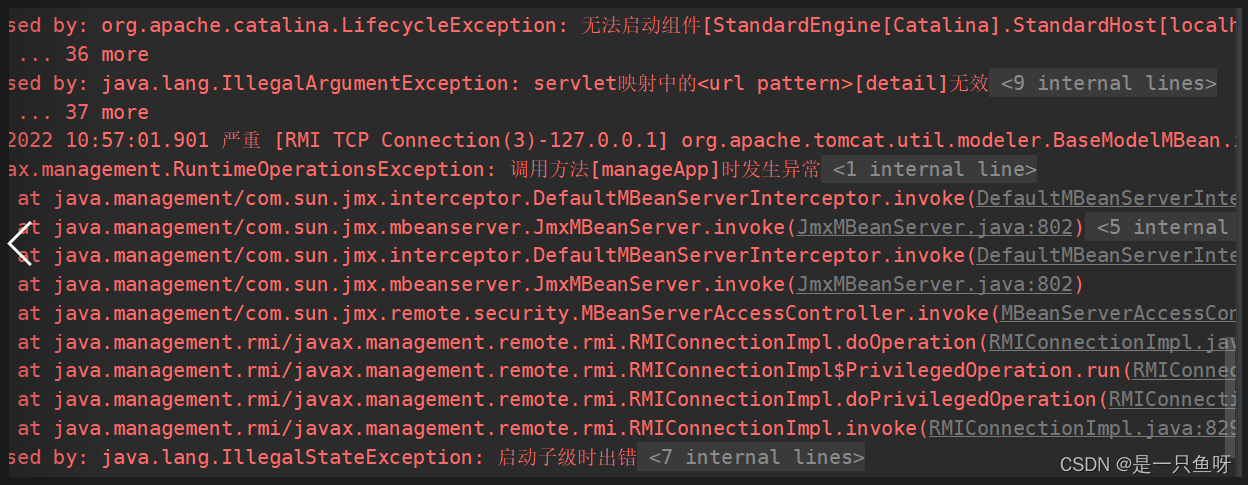Click the left chevron arrow icon
The height and width of the screenshot is (485, 1248).
(19, 243)
